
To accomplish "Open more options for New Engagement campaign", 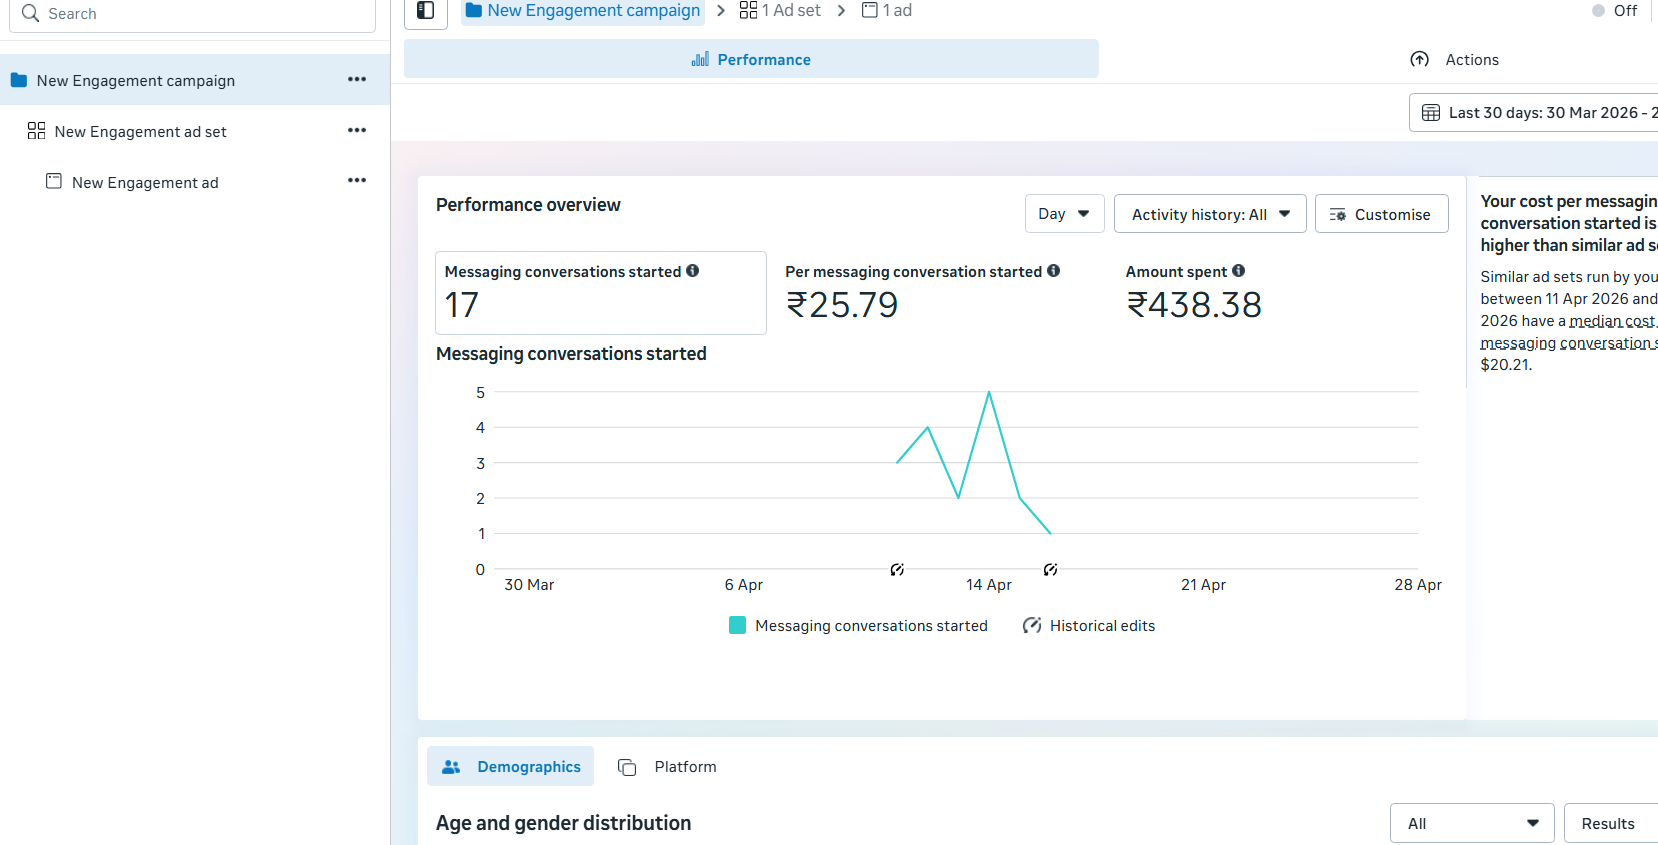I will 357,79.
